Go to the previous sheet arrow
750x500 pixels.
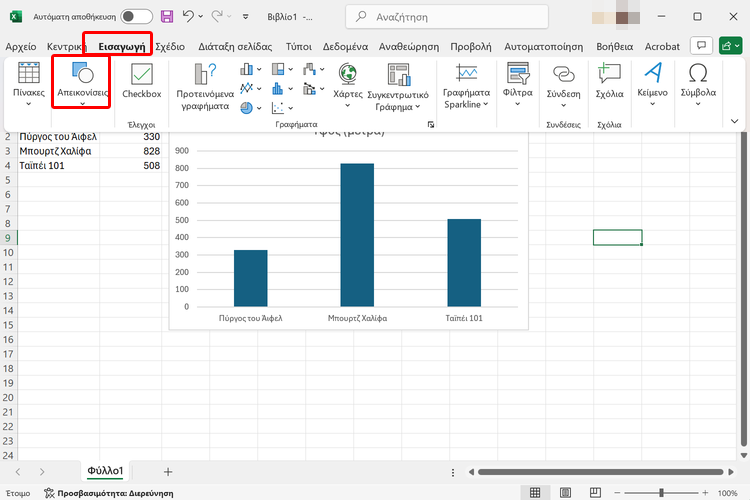pos(18,472)
